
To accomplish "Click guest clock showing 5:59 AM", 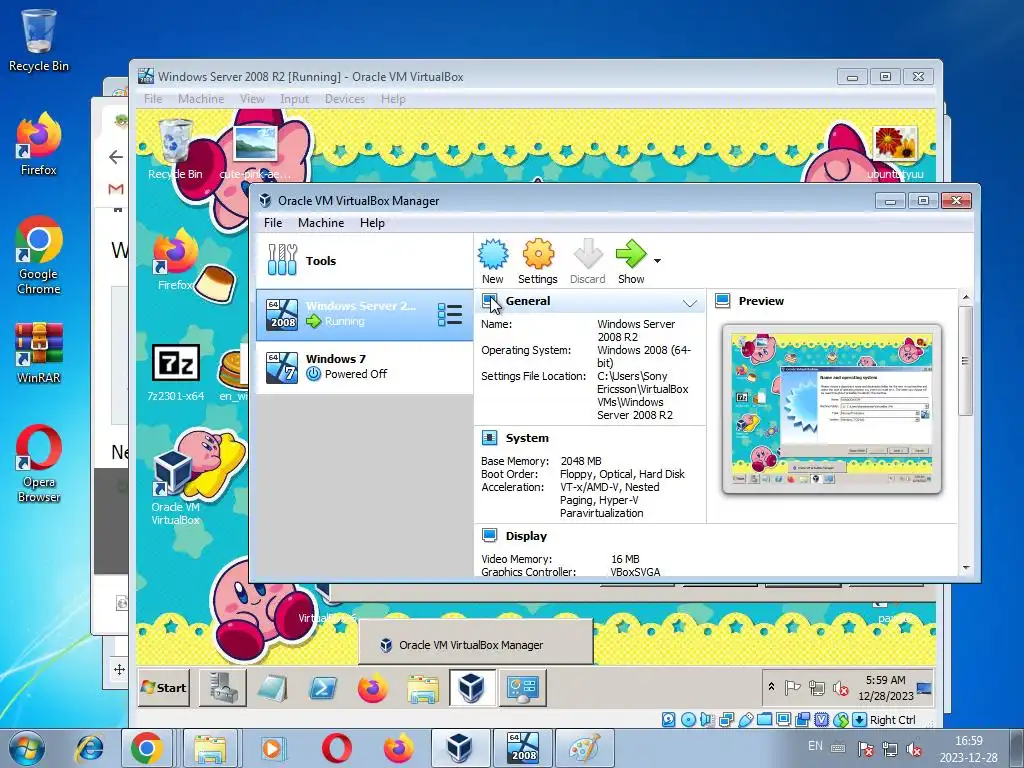I will [x=886, y=688].
